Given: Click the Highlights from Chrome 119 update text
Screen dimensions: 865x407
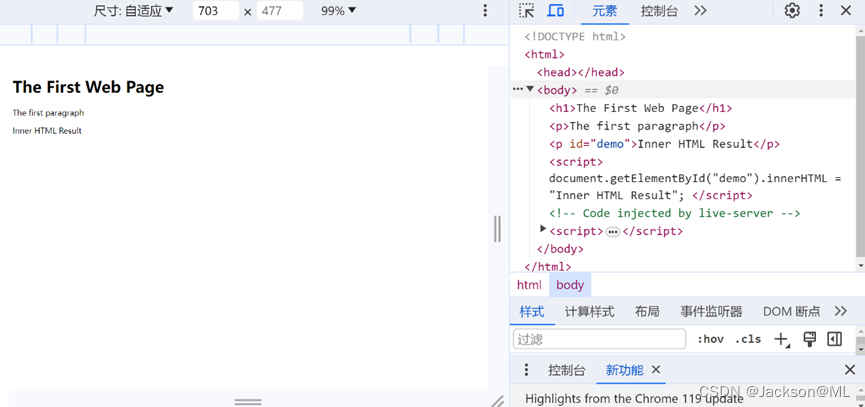Looking at the screenshot, I should 634,399.
